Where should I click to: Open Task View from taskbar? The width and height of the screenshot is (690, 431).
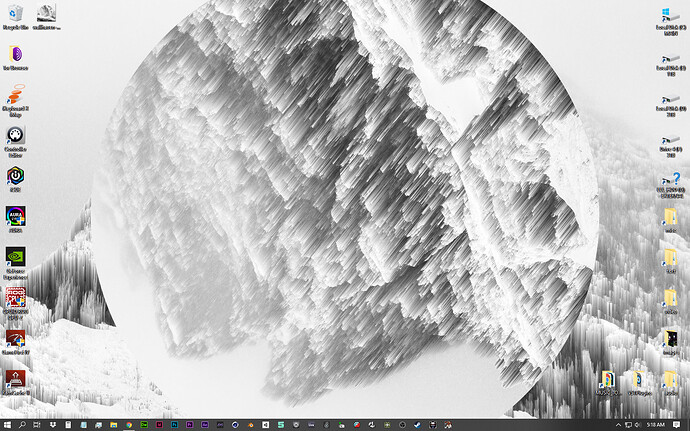pyautogui.click(x=37, y=425)
